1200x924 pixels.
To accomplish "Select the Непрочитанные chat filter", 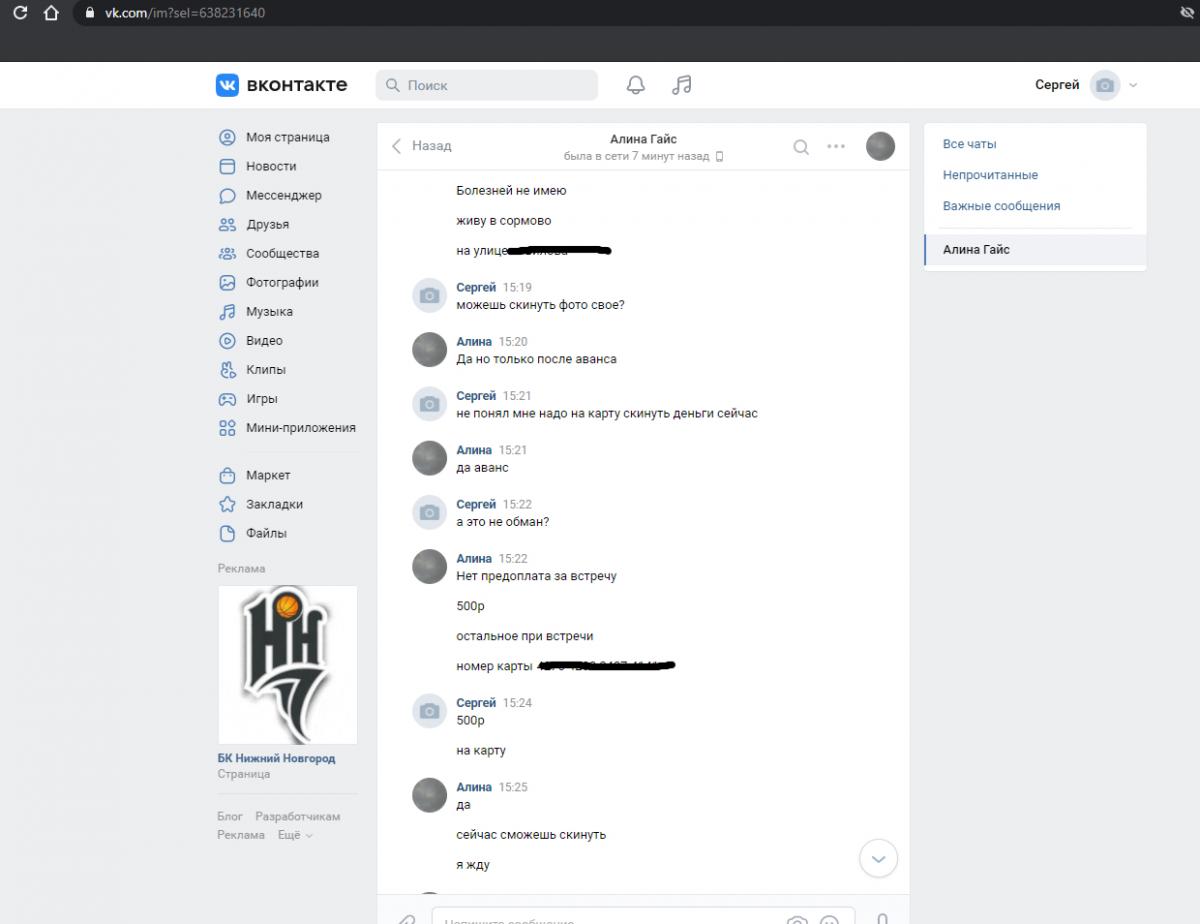I will [990, 175].
